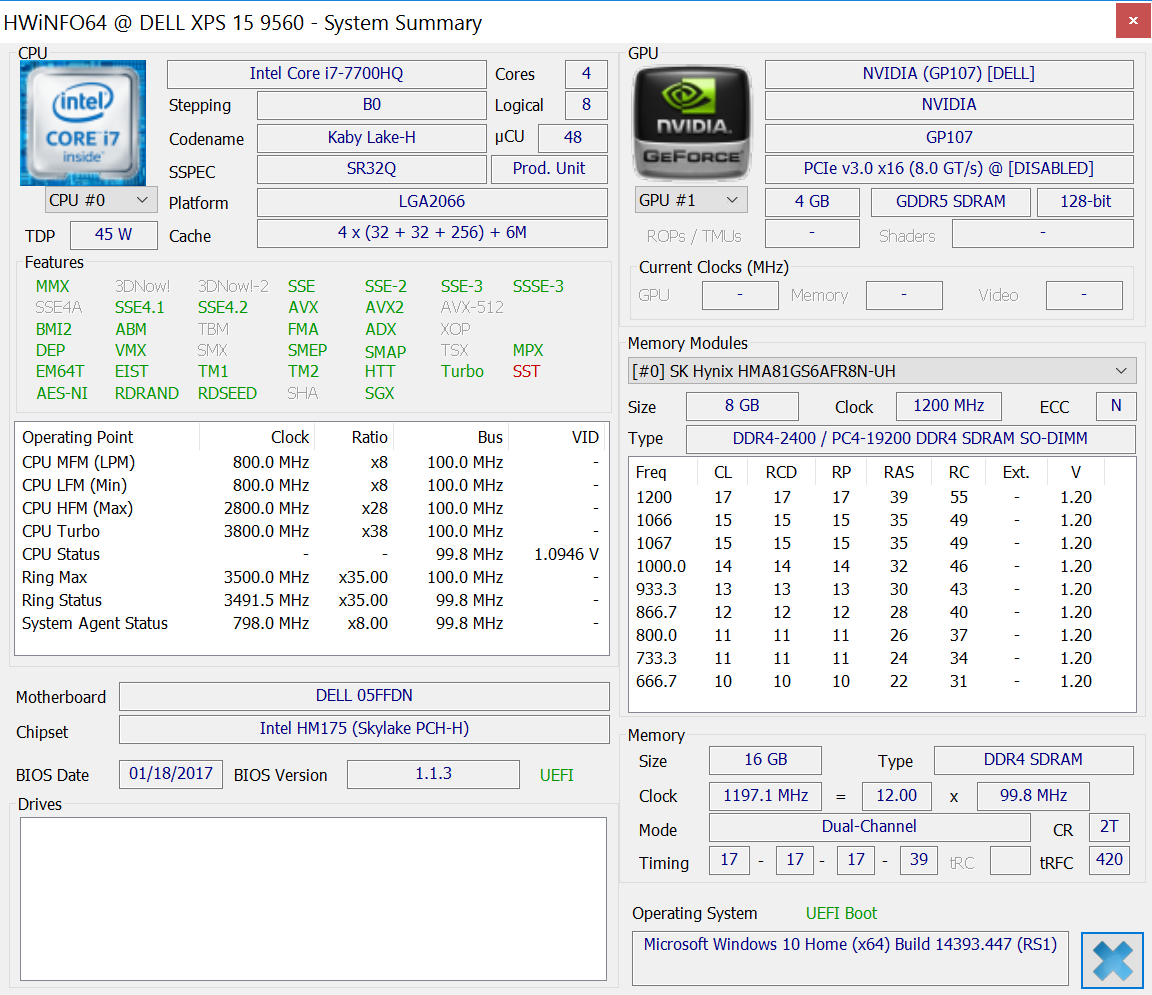
Task: Click the memory module Size value 8 GB
Action: [x=742, y=406]
